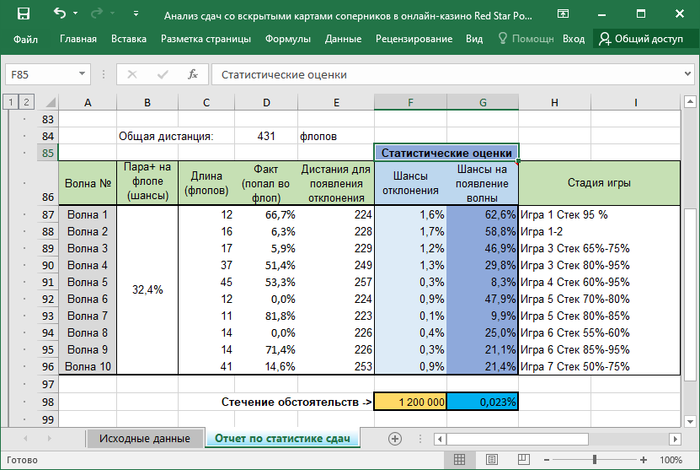This screenshot has height=470, width=700.
Task: Click the yellow cell with 1 200 000
Action: click(410, 402)
